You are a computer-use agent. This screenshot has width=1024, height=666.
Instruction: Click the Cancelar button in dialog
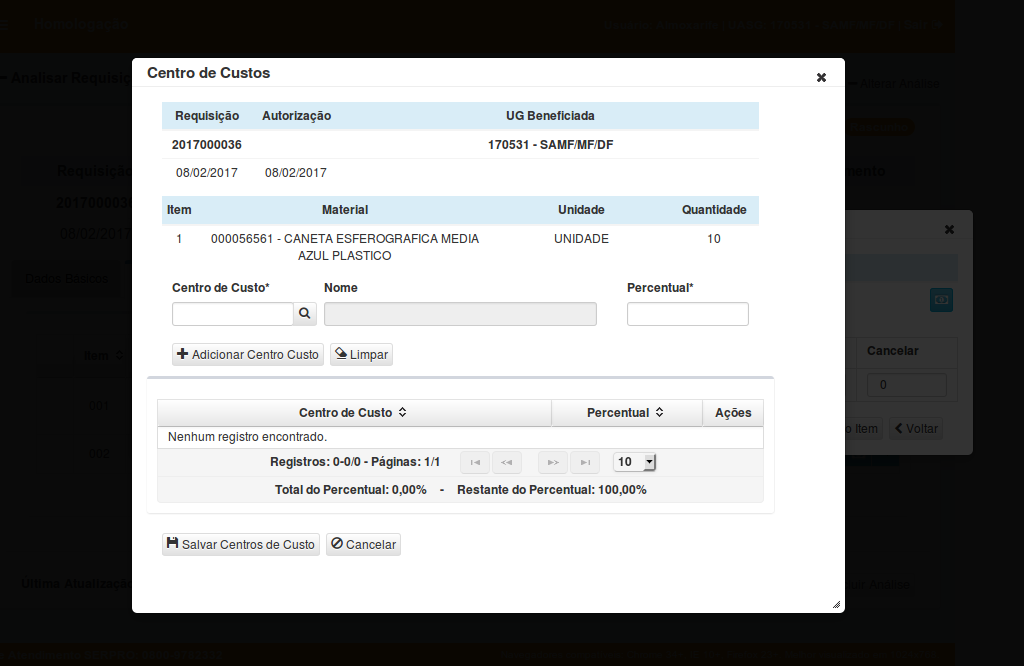pyautogui.click(x=364, y=545)
